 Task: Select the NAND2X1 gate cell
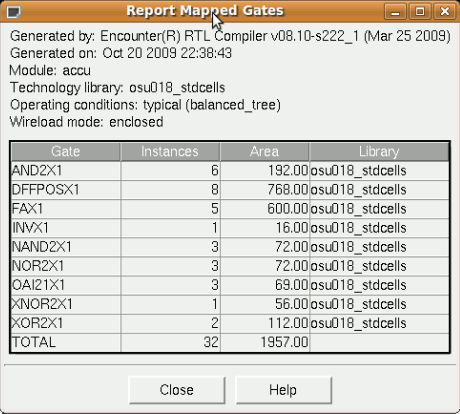[66, 247]
